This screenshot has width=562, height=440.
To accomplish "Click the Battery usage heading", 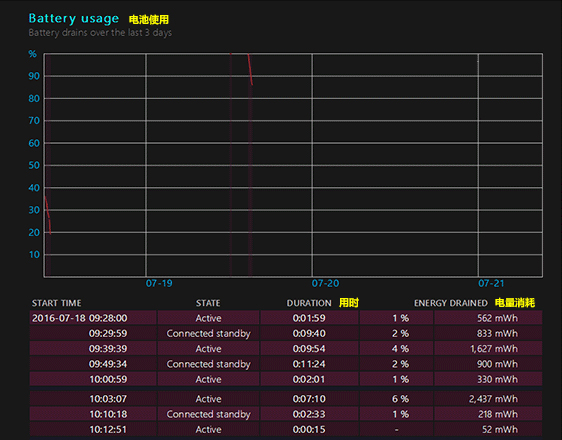I will click(x=73, y=18).
